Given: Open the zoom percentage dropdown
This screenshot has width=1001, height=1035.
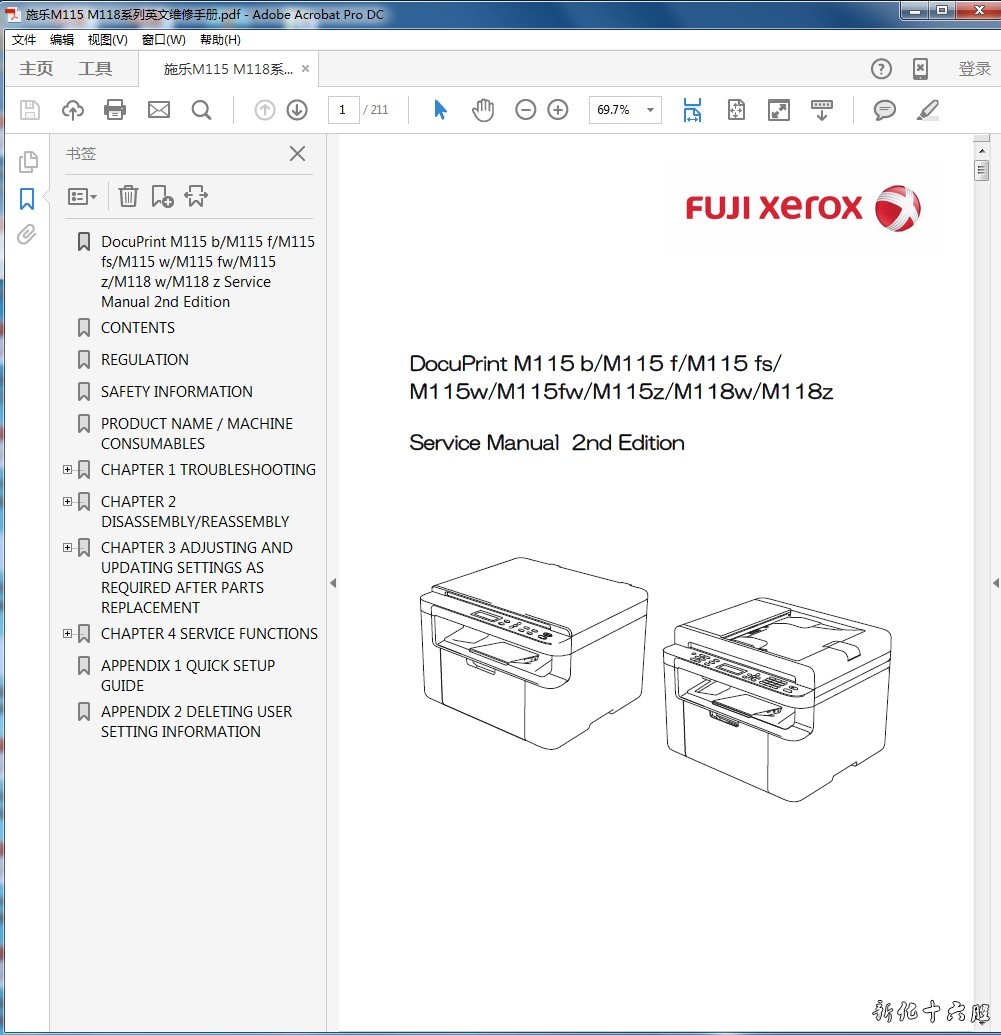Looking at the screenshot, I should 651,110.
